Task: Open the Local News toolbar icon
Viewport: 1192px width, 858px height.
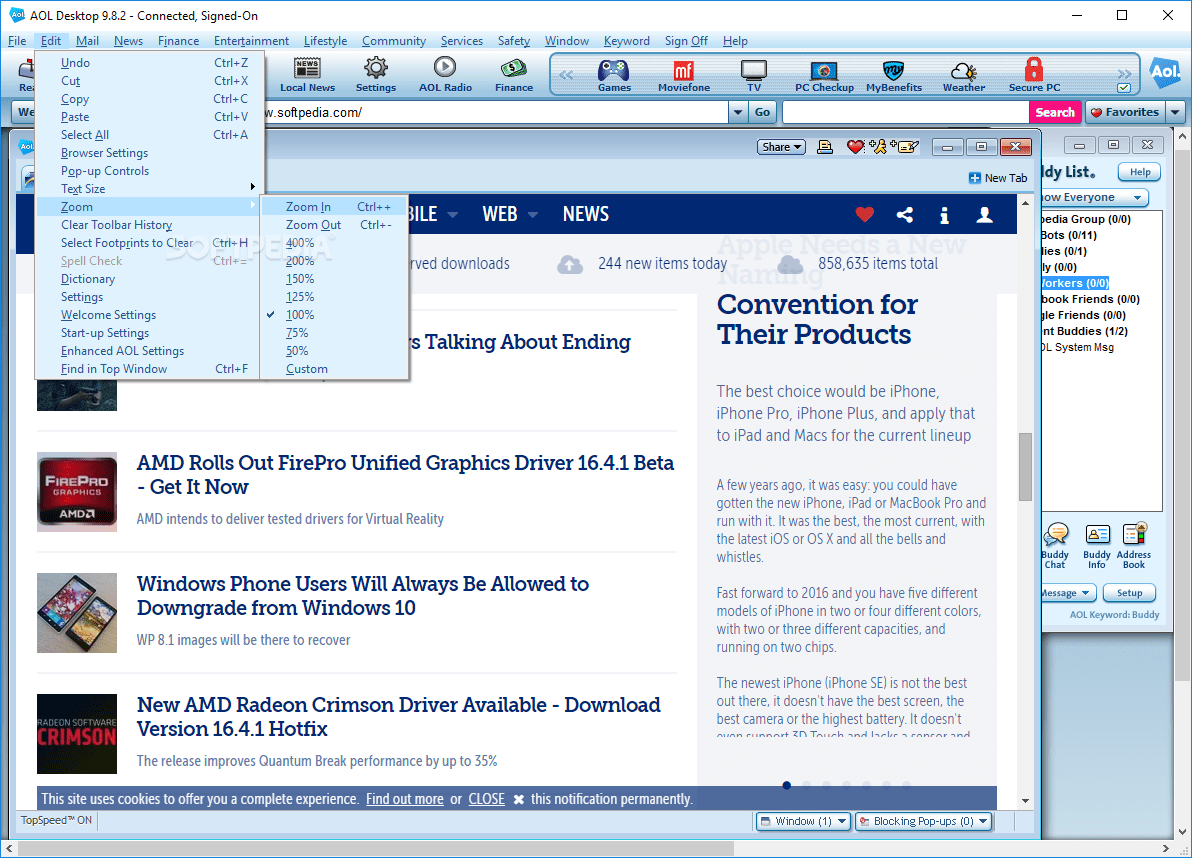Action: click(x=307, y=74)
